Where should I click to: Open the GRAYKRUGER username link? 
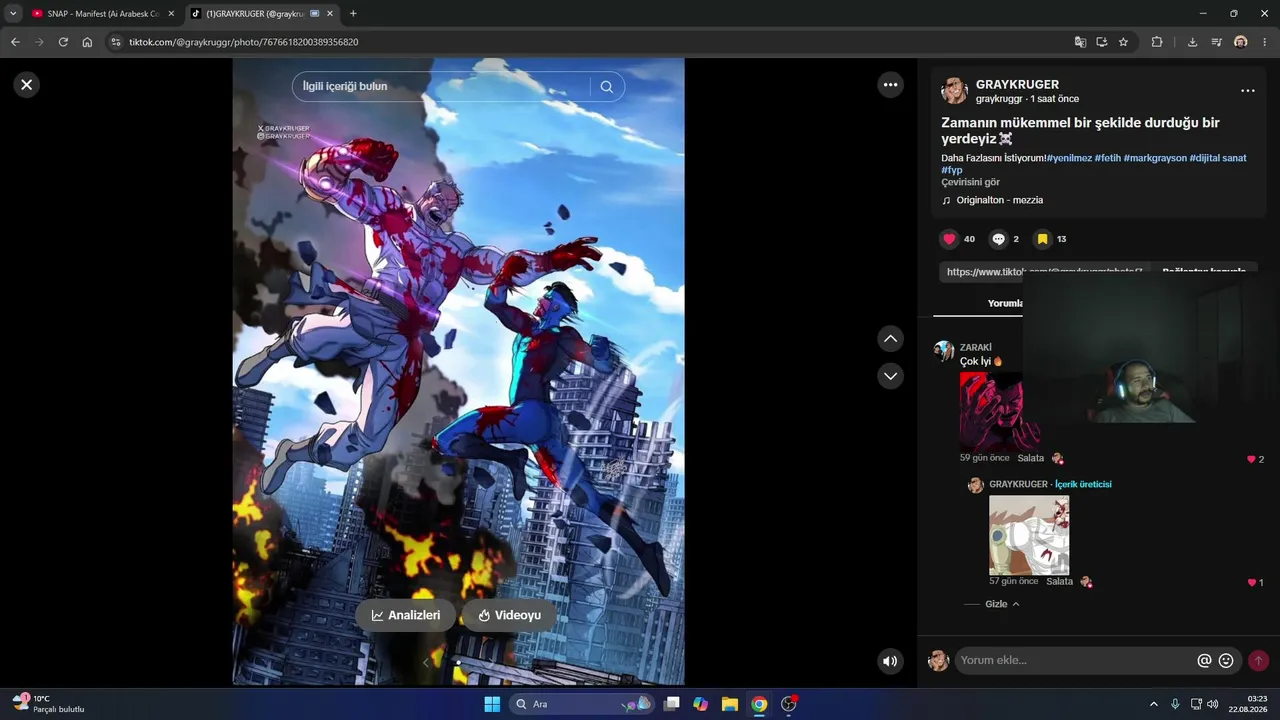point(1017,85)
